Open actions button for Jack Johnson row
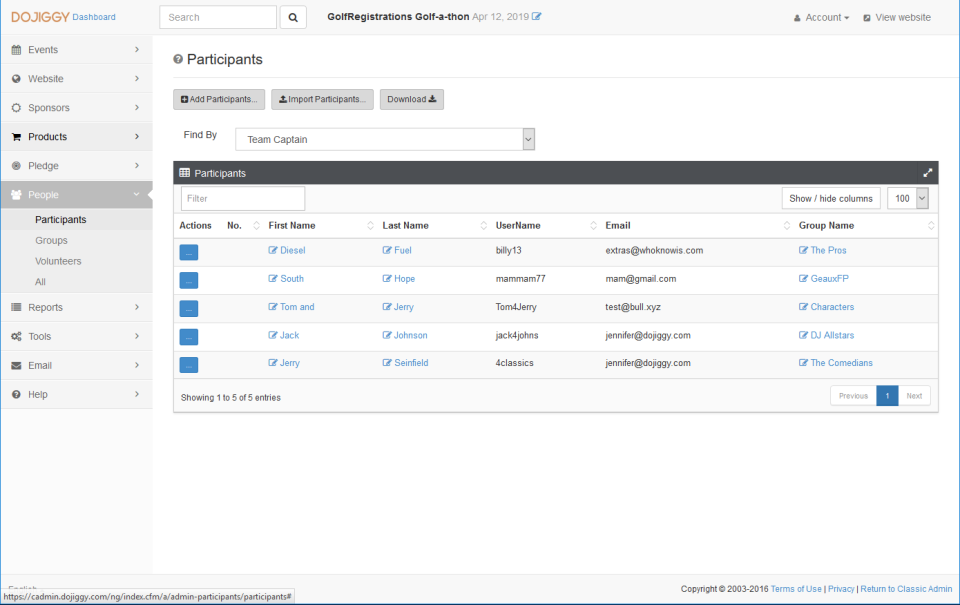960x605 pixels. pyautogui.click(x=189, y=336)
